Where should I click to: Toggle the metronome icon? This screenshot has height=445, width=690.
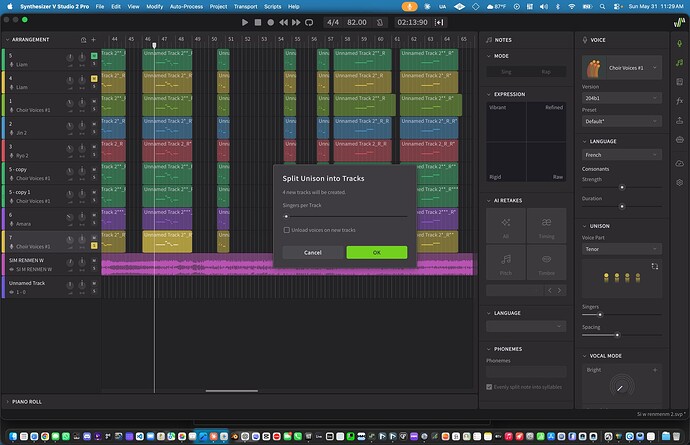click(x=380, y=22)
